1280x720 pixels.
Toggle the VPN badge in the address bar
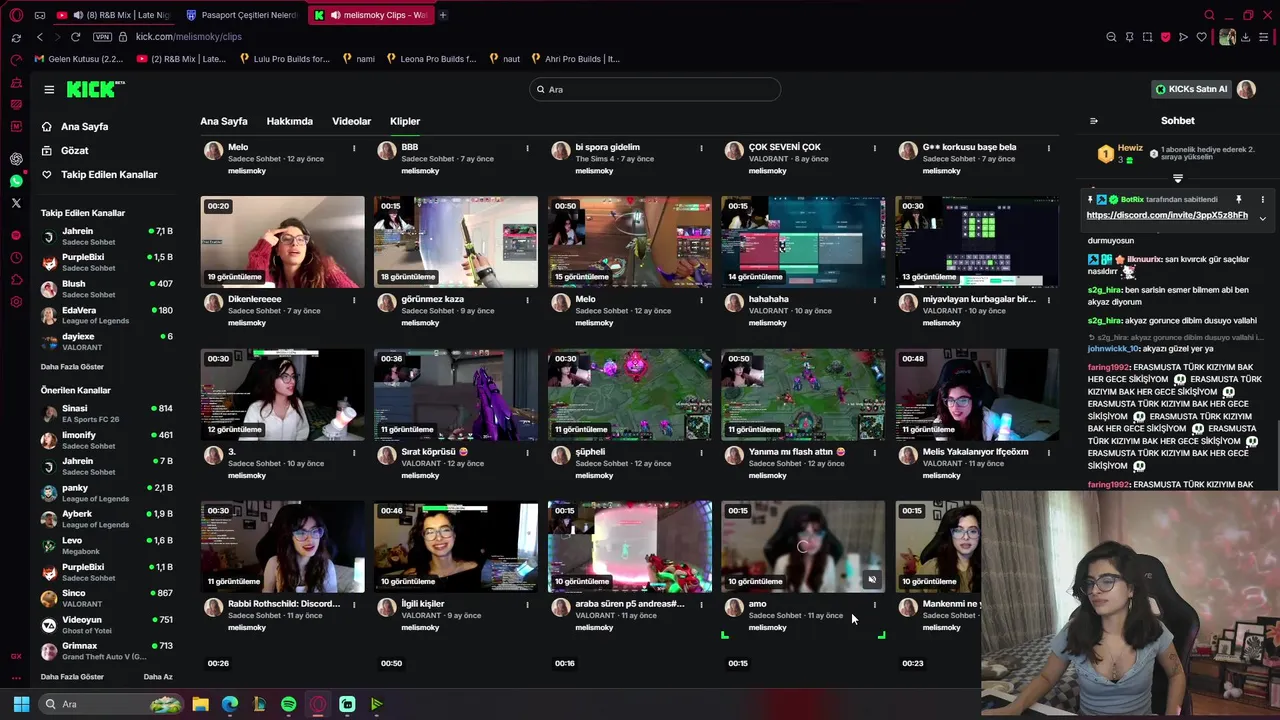click(102, 37)
